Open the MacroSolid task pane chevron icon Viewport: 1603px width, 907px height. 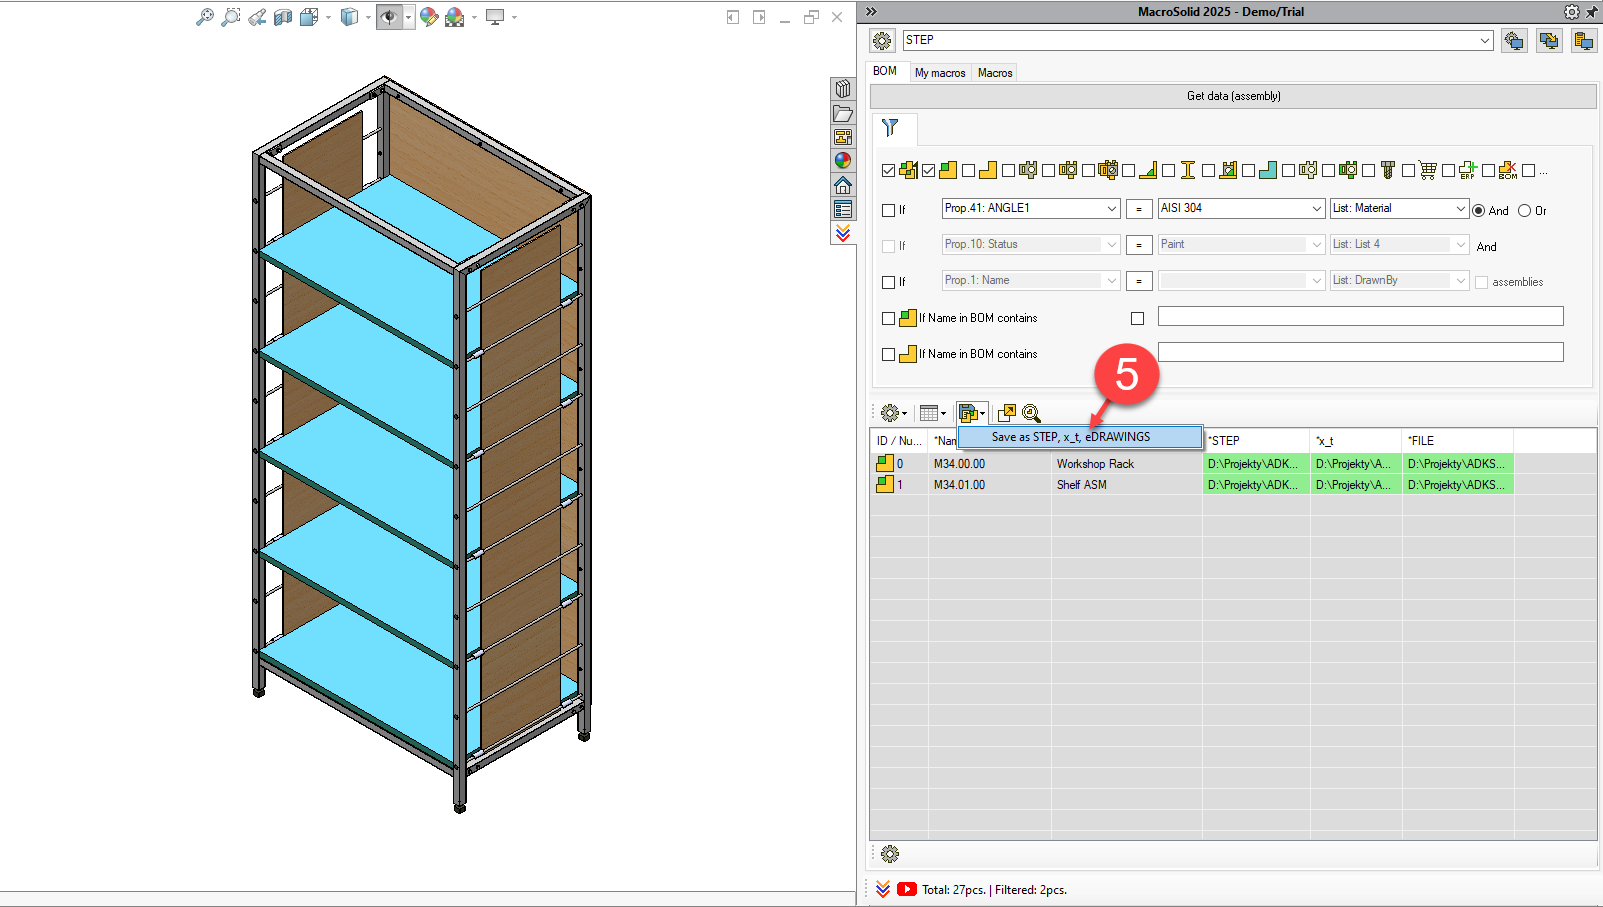843,233
